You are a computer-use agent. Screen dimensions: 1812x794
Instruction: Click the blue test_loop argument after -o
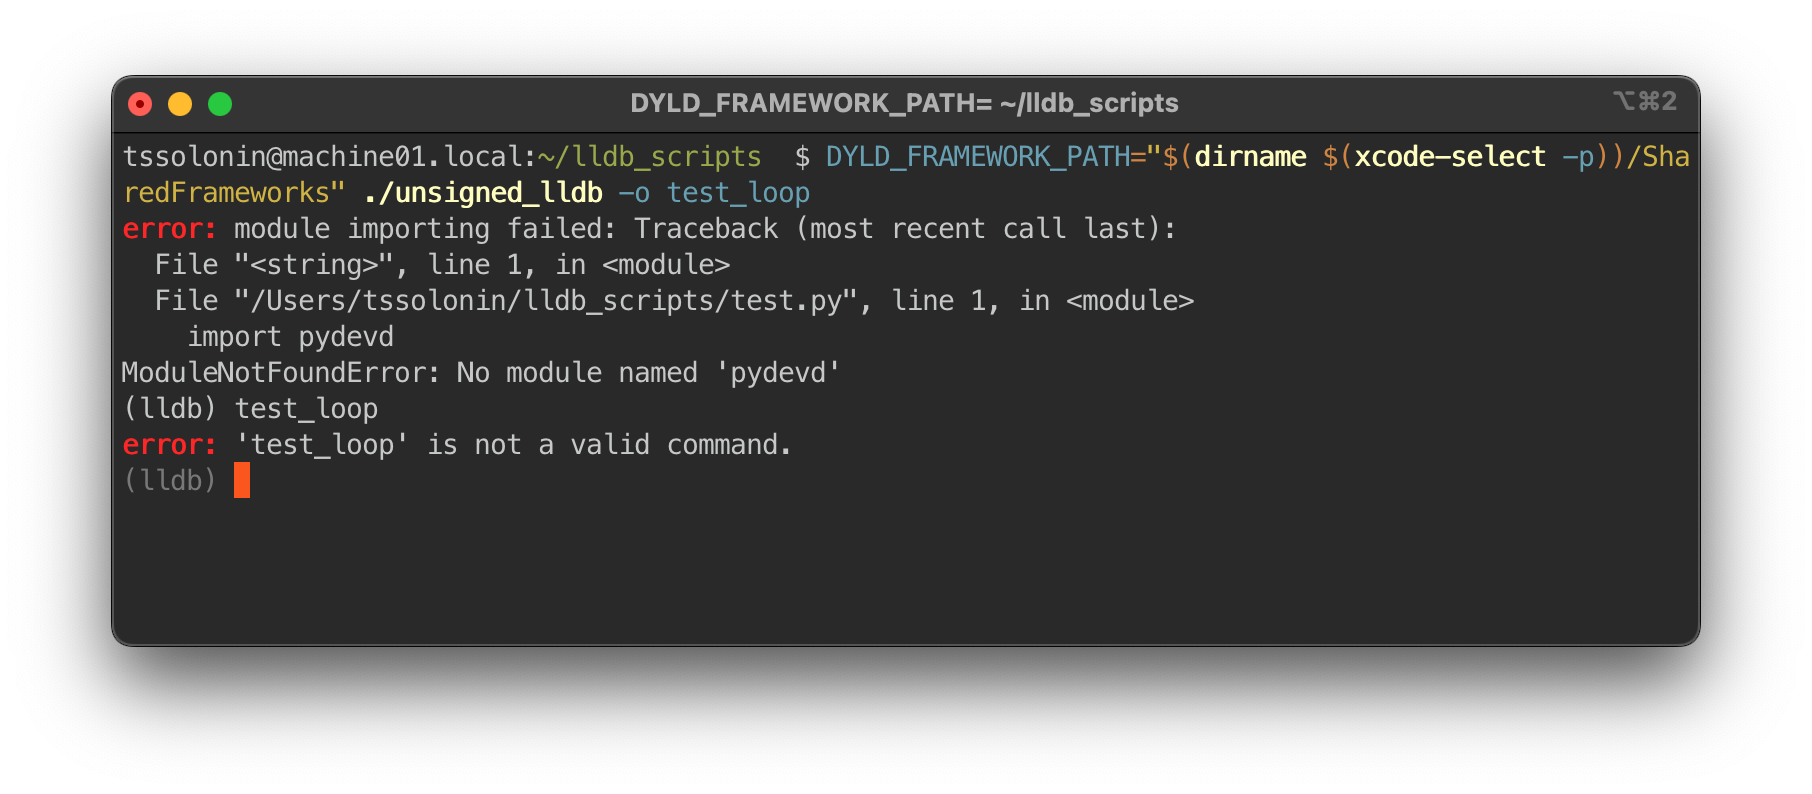pos(738,193)
